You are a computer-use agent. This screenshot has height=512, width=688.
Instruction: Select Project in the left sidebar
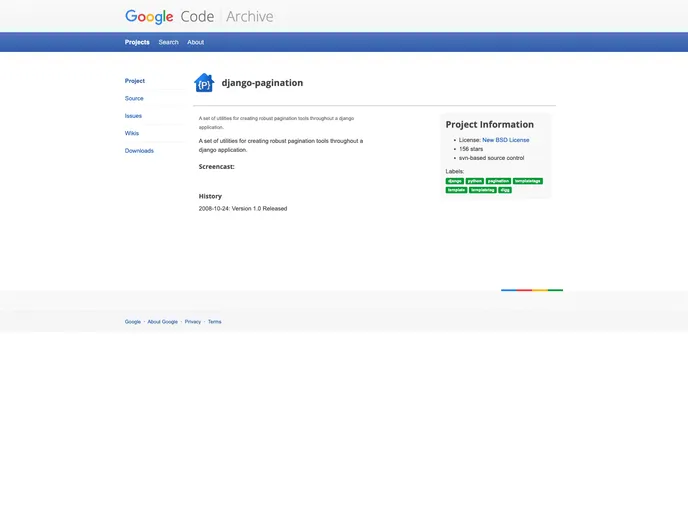coord(135,81)
